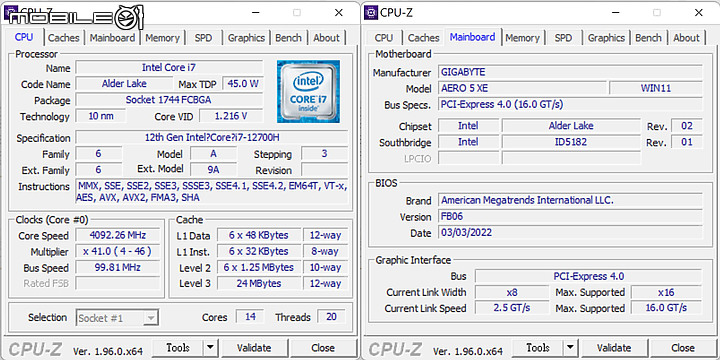Click BIOS Brand American Megatrends International LLC.
This screenshot has height=360, width=720.
tap(570, 200)
